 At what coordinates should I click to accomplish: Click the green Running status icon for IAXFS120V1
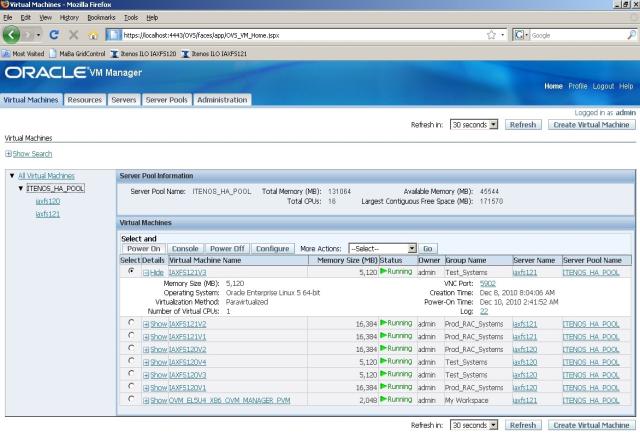pos(383,386)
